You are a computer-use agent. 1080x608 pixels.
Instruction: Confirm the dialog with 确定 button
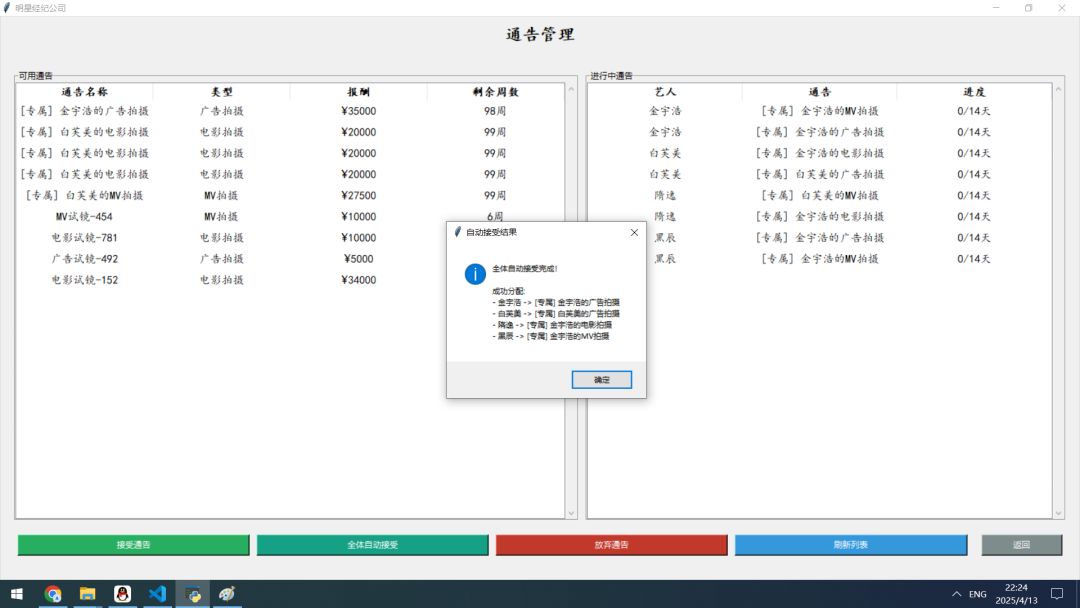pyautogui.click(x=601, y=379)
